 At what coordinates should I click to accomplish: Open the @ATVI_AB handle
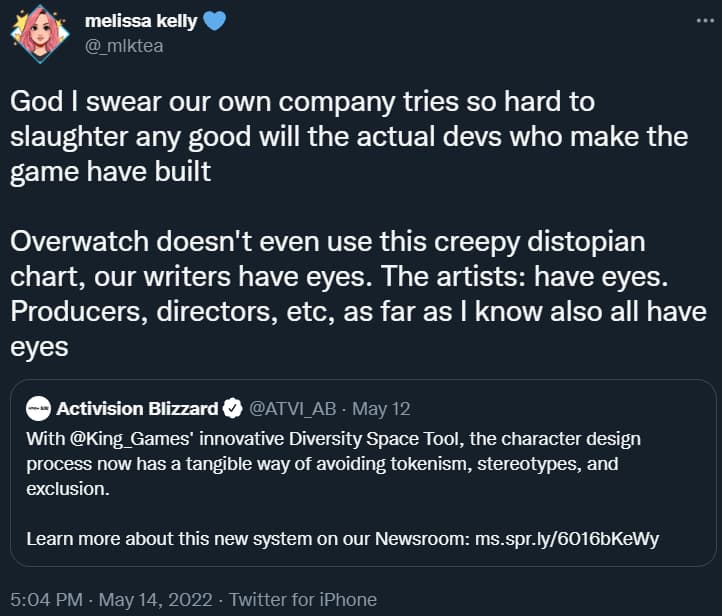click(x=293, y=409)
